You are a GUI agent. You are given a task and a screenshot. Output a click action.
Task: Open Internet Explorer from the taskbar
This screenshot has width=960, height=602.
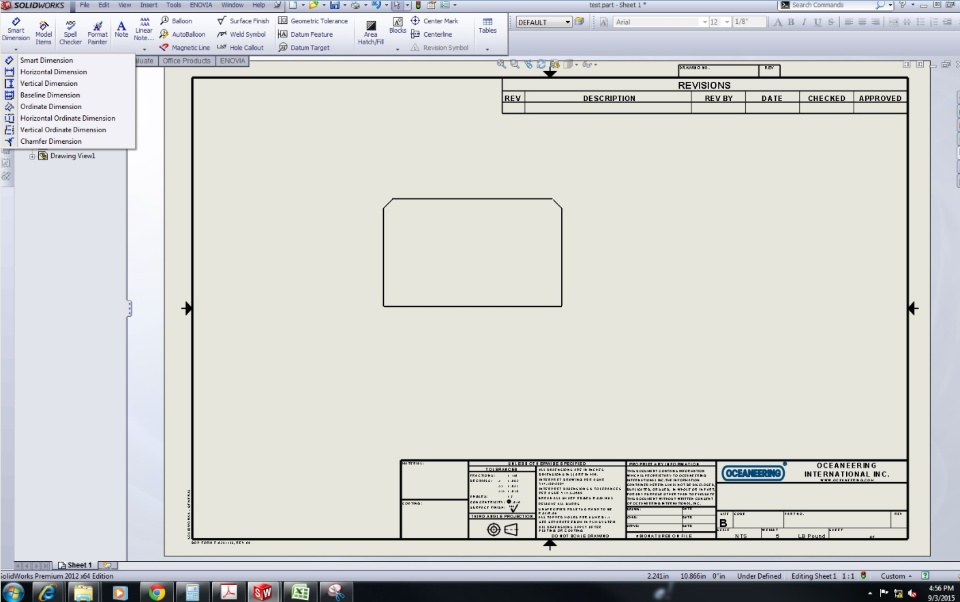tap(47, 592)
